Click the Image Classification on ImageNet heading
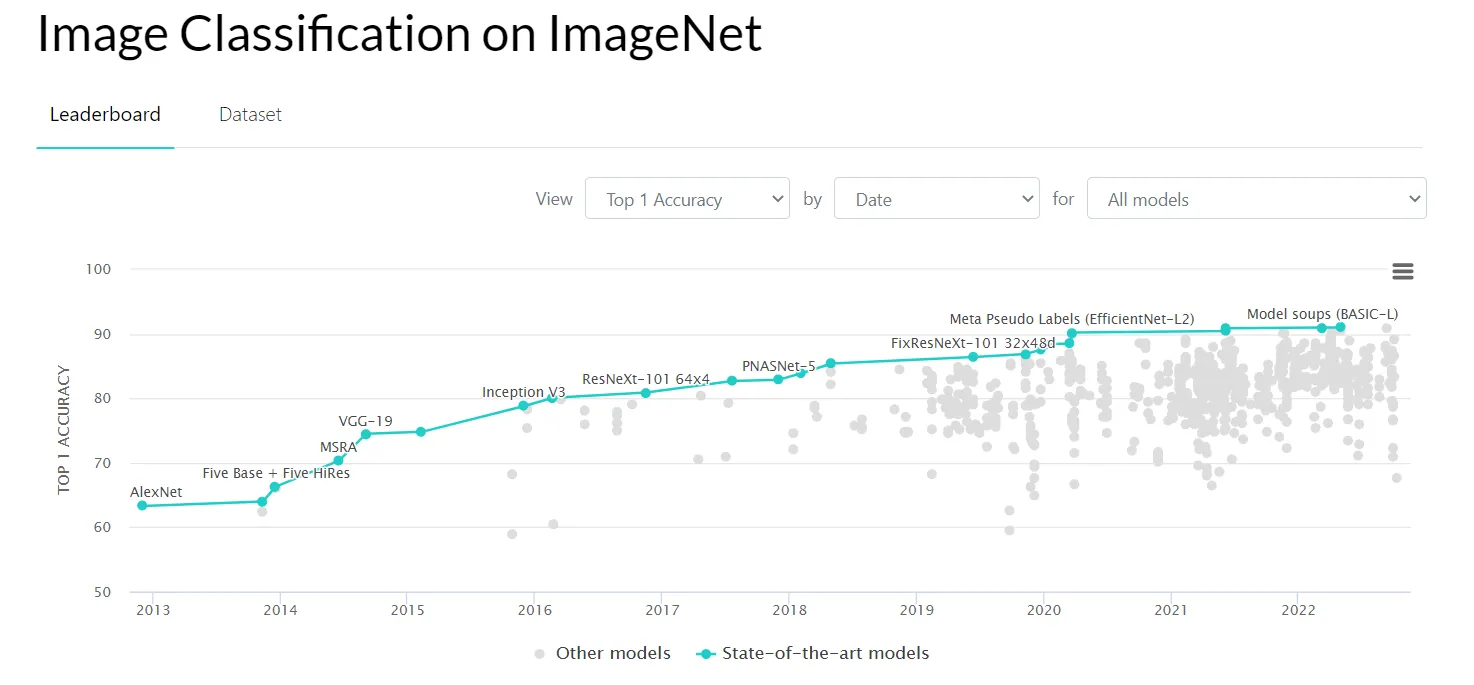Screen dimensions: 1474x685 pos(399,34)
